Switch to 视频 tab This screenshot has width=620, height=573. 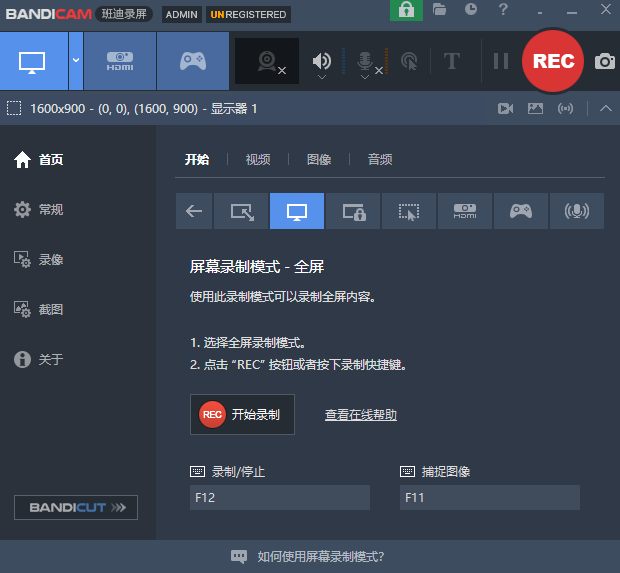258,160
